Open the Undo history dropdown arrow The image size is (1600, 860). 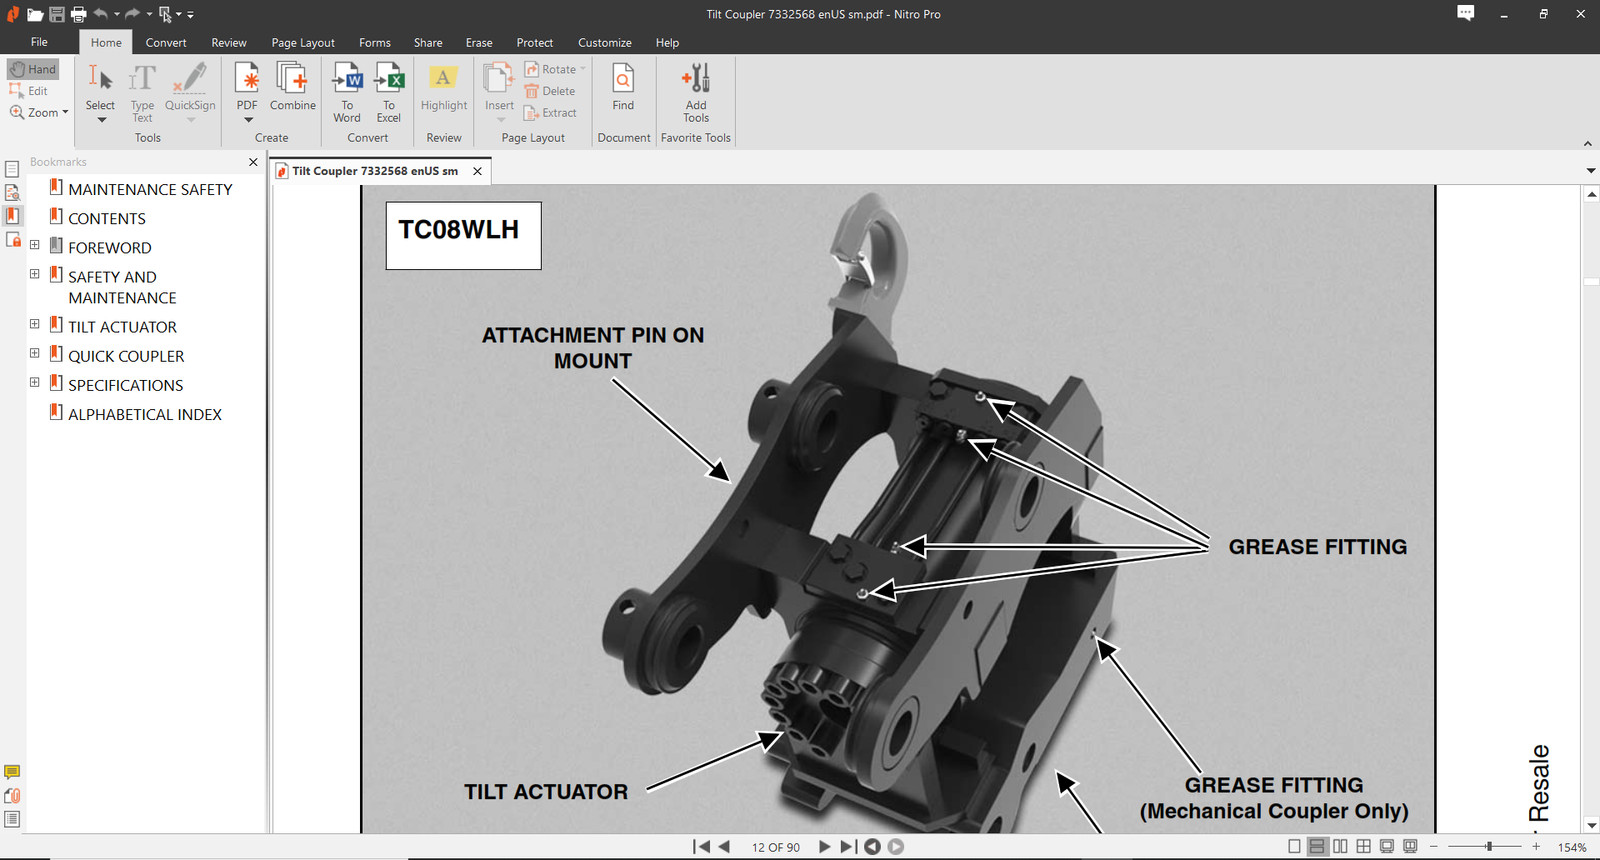[116, 14]
